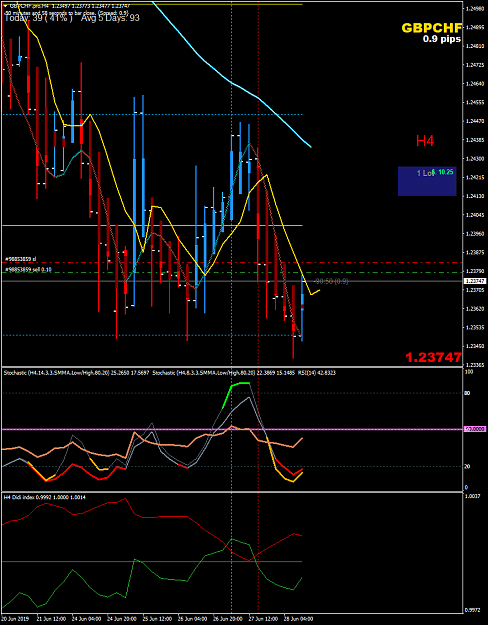
Task: Click the large red 1.23747 price label
Action: (x=433, y=357)
